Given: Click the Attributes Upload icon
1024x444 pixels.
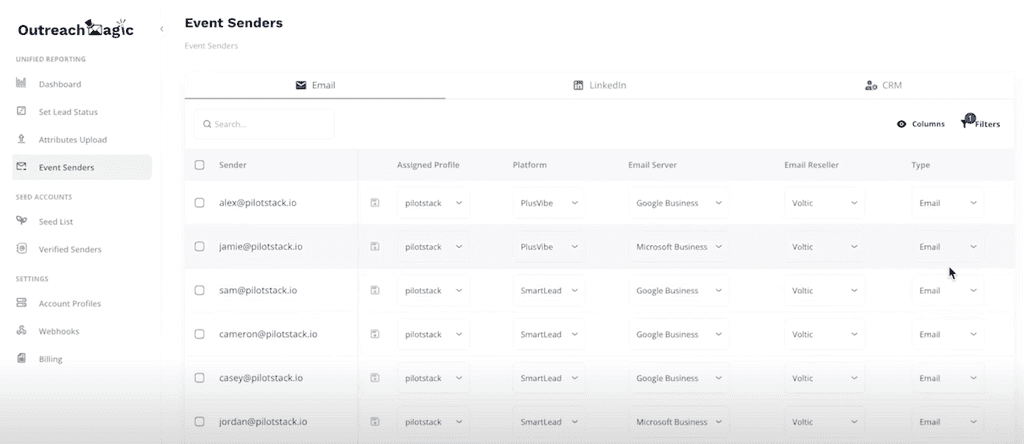Looking at the screenshot, I should pos(21,139).
